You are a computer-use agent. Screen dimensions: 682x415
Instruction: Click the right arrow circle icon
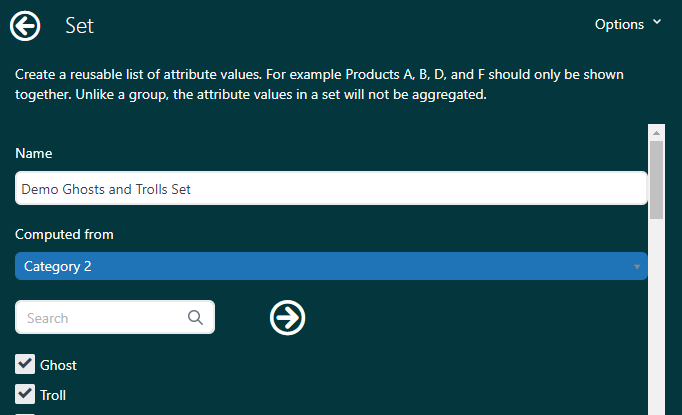(x=288, y=318)
